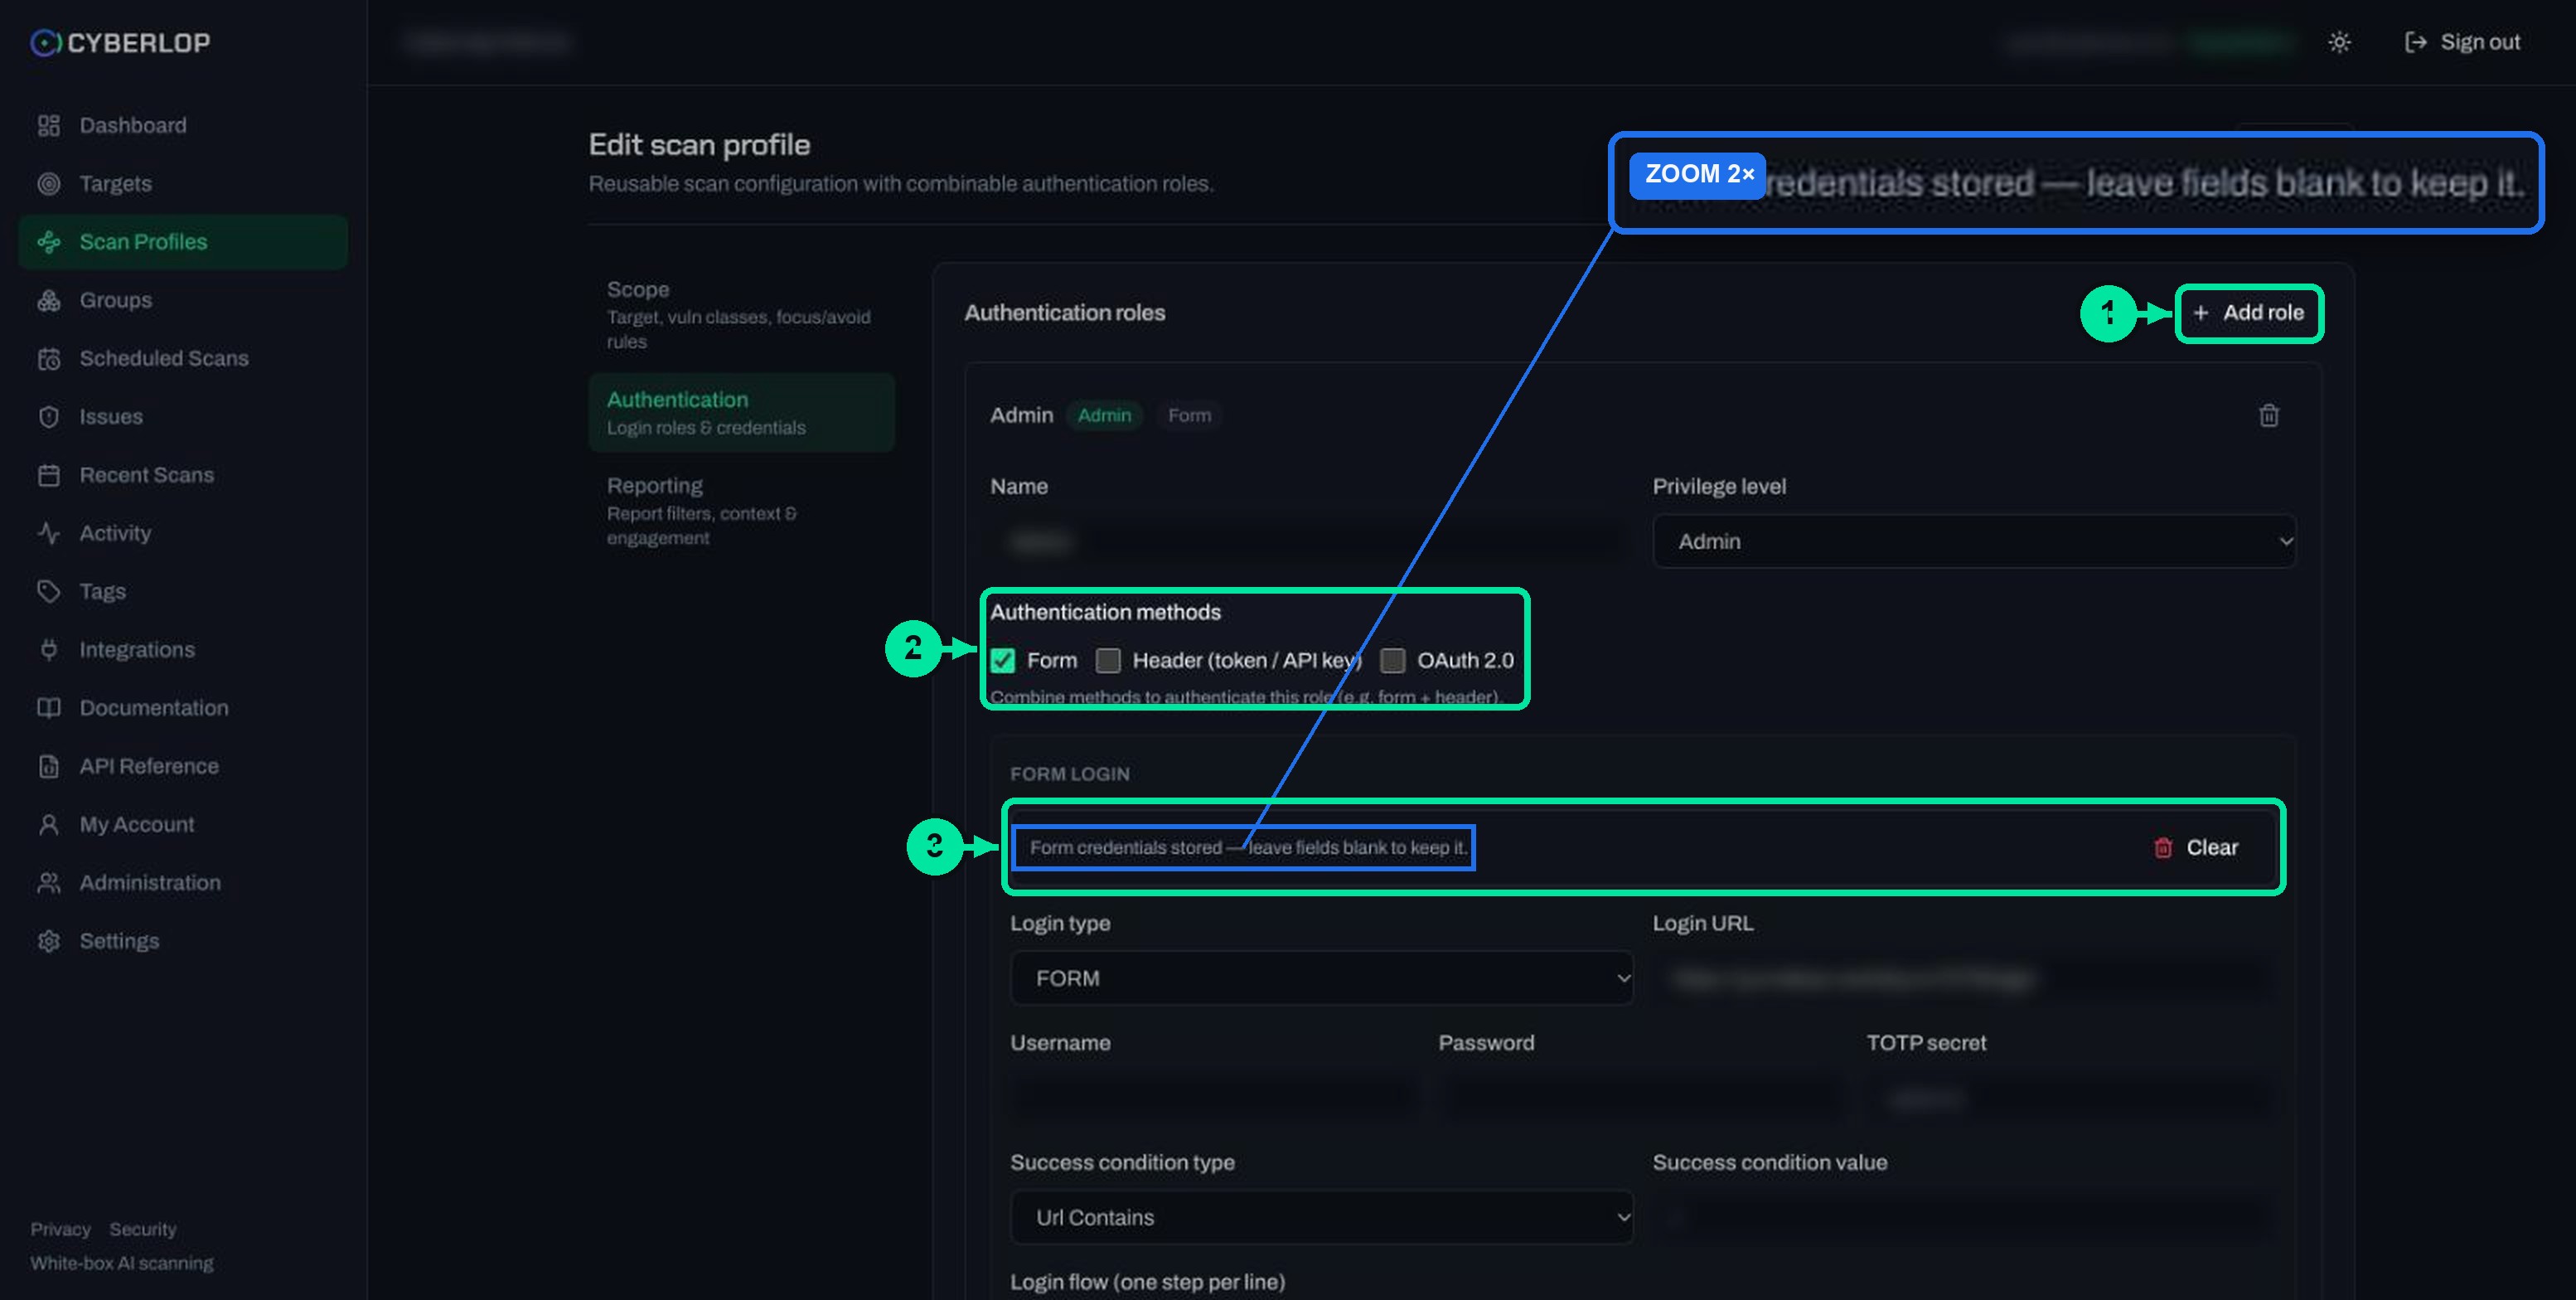Image resolution: width=2576 pixels, height=1300 pixels.
Task: Click the Add role button
Action: 2248,313
